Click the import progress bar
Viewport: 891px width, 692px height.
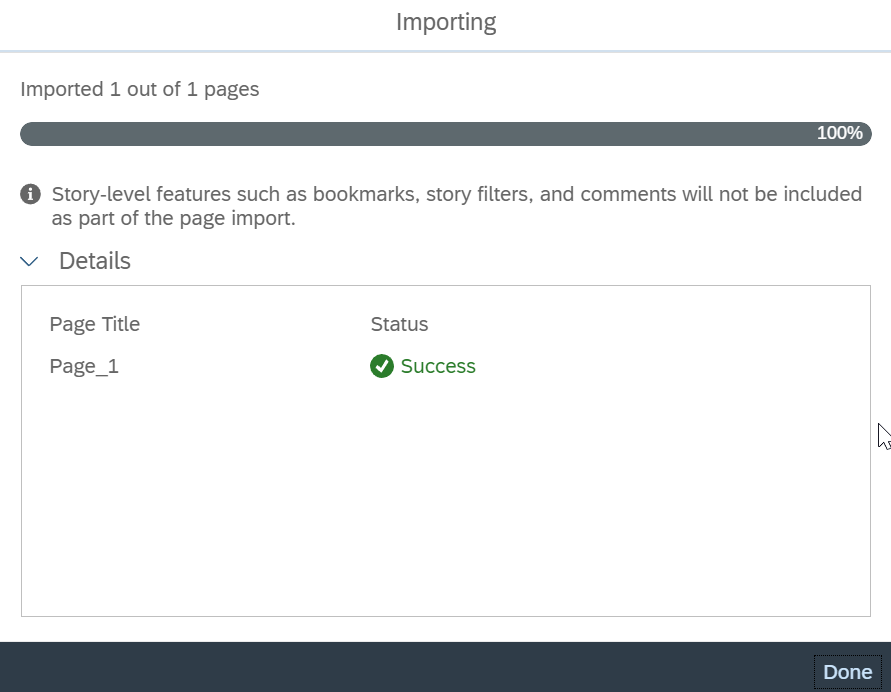(446, 134)
